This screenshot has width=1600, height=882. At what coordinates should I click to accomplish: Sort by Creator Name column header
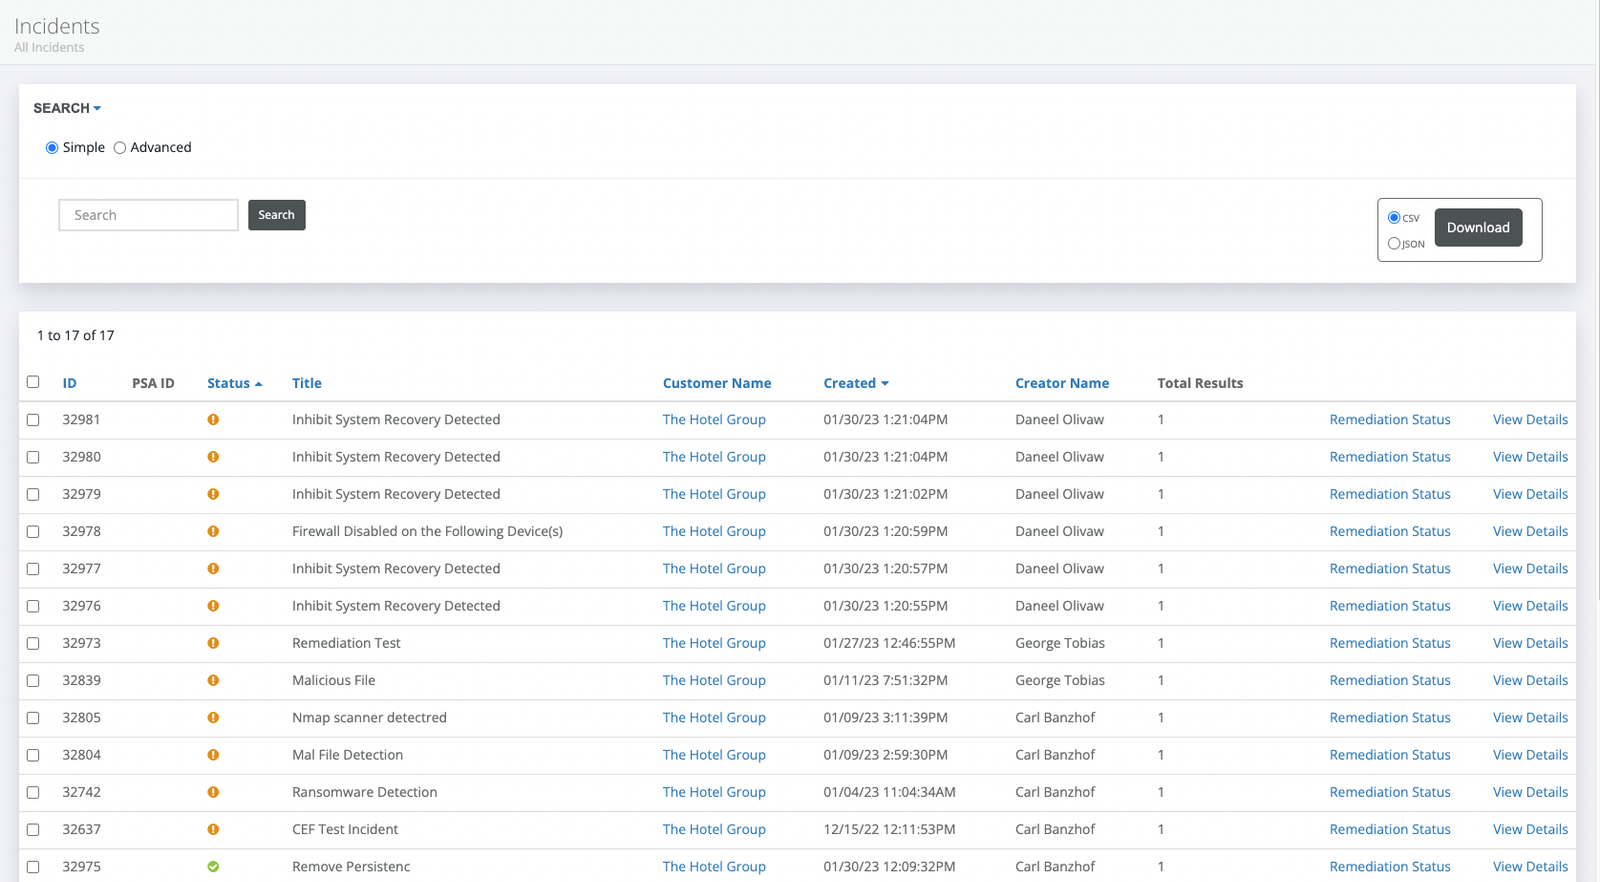[x=1062, y=383]
